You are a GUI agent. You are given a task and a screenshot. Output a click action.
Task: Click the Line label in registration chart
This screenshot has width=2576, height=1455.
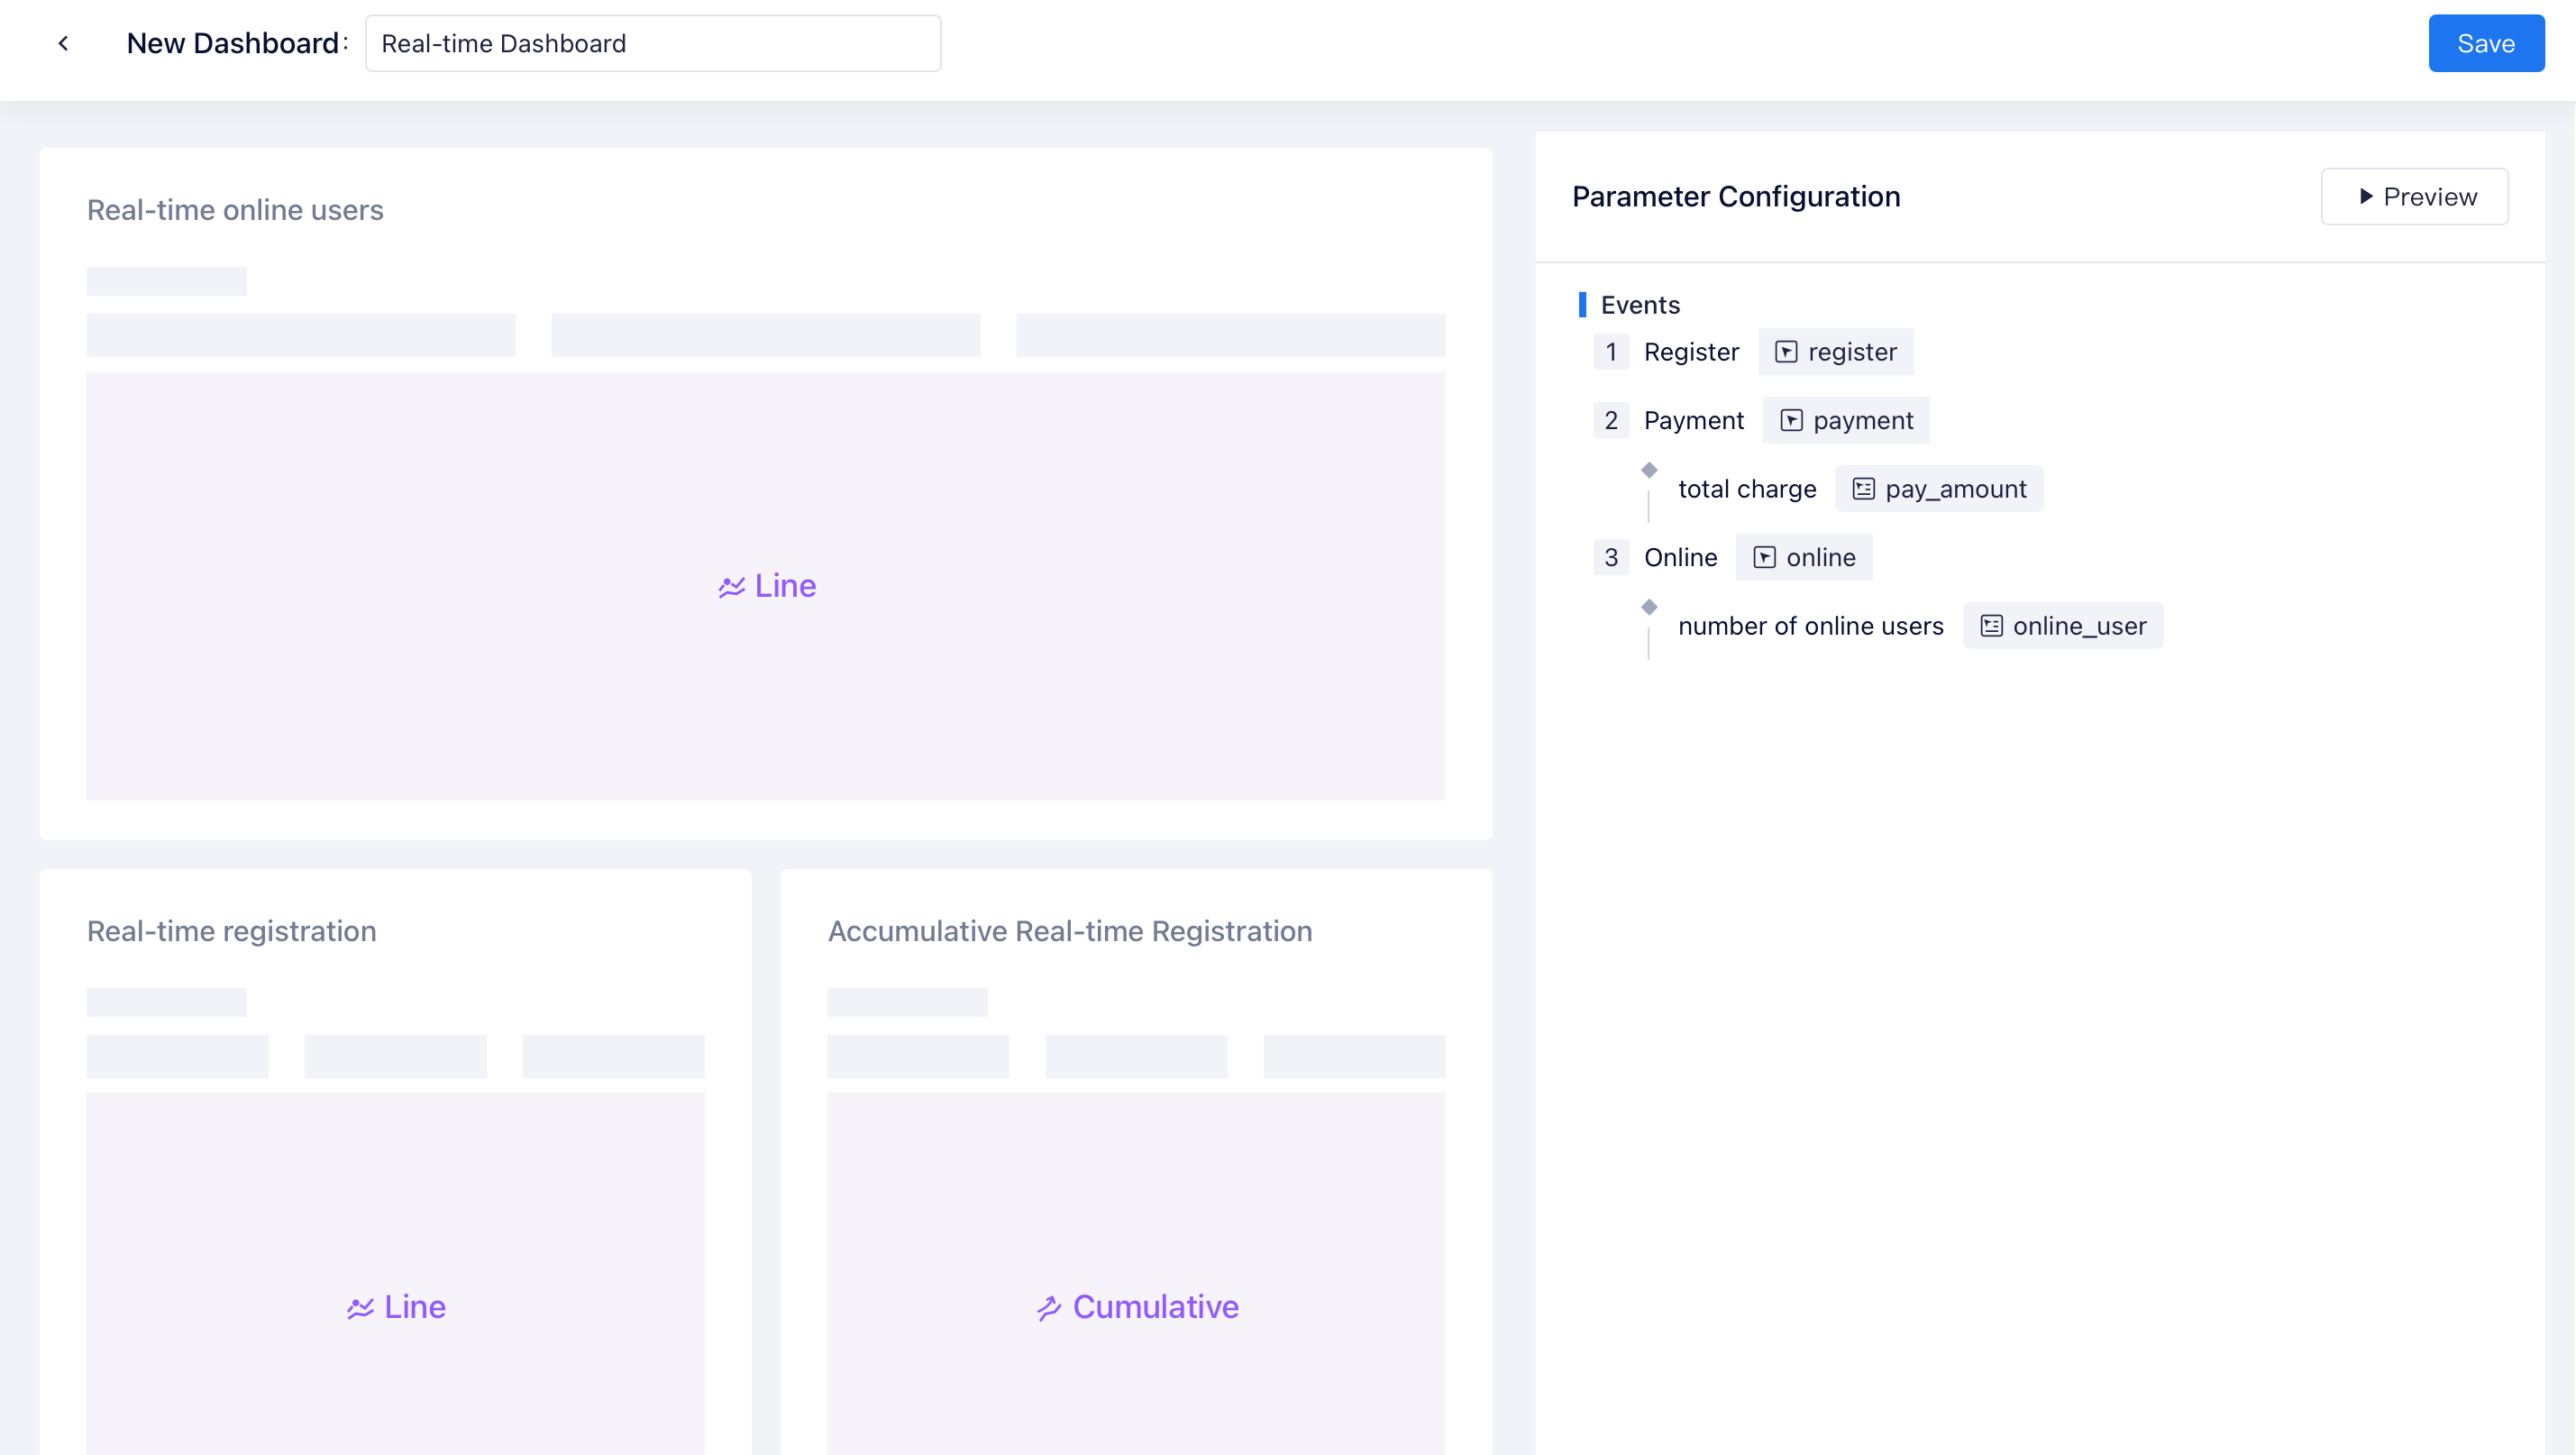point(415,1307)
